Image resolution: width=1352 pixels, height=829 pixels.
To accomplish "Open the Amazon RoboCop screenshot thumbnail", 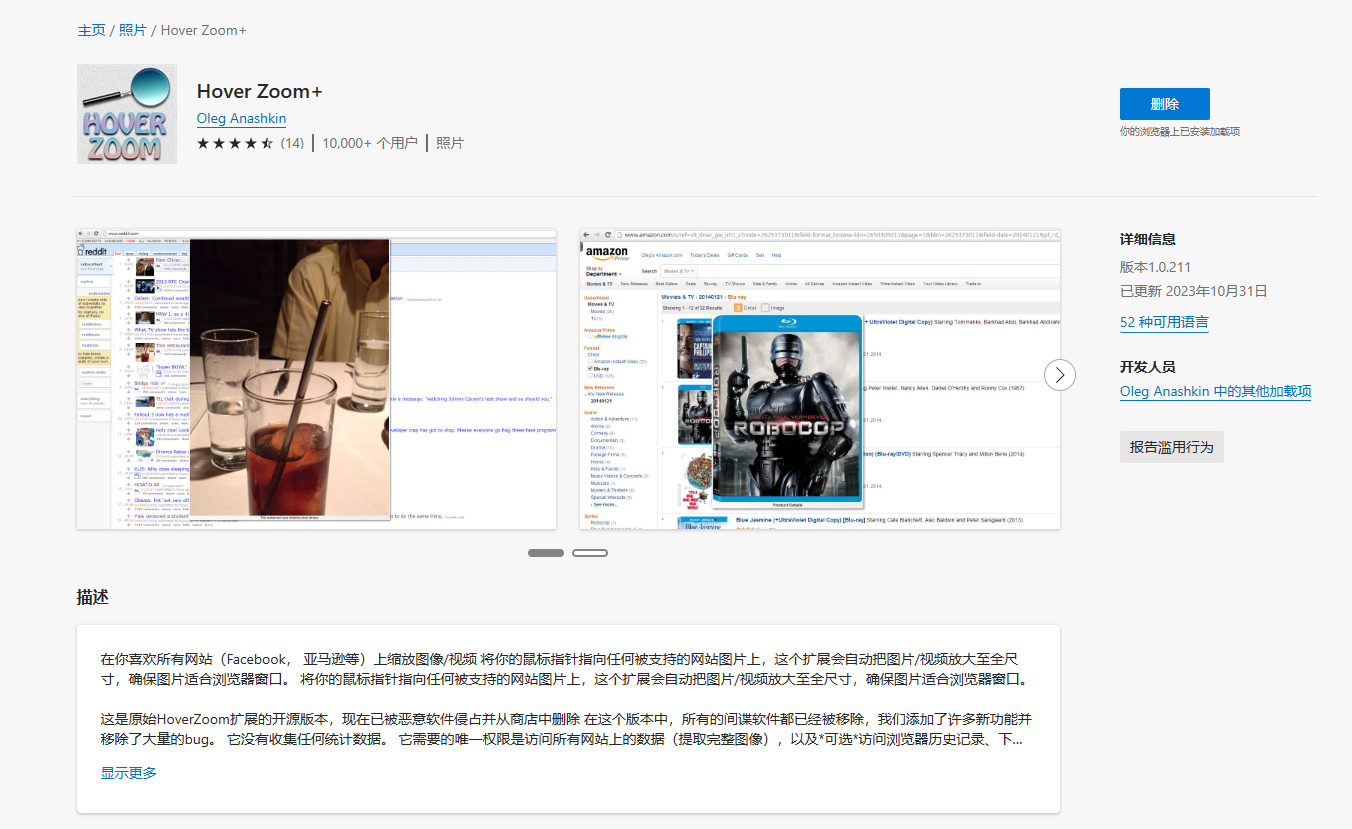I will click(x=820, y=379).
